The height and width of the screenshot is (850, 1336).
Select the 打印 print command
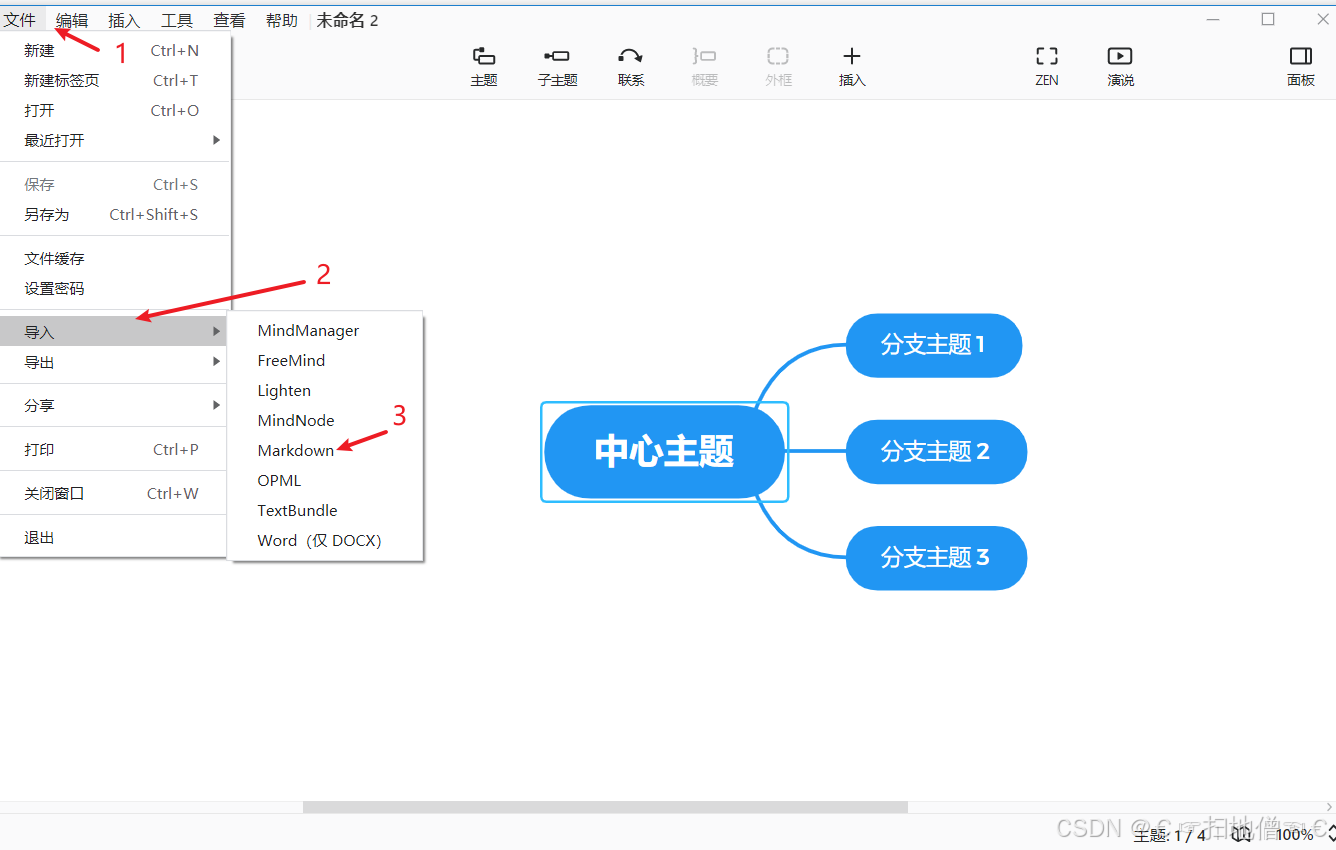point(39,449)
